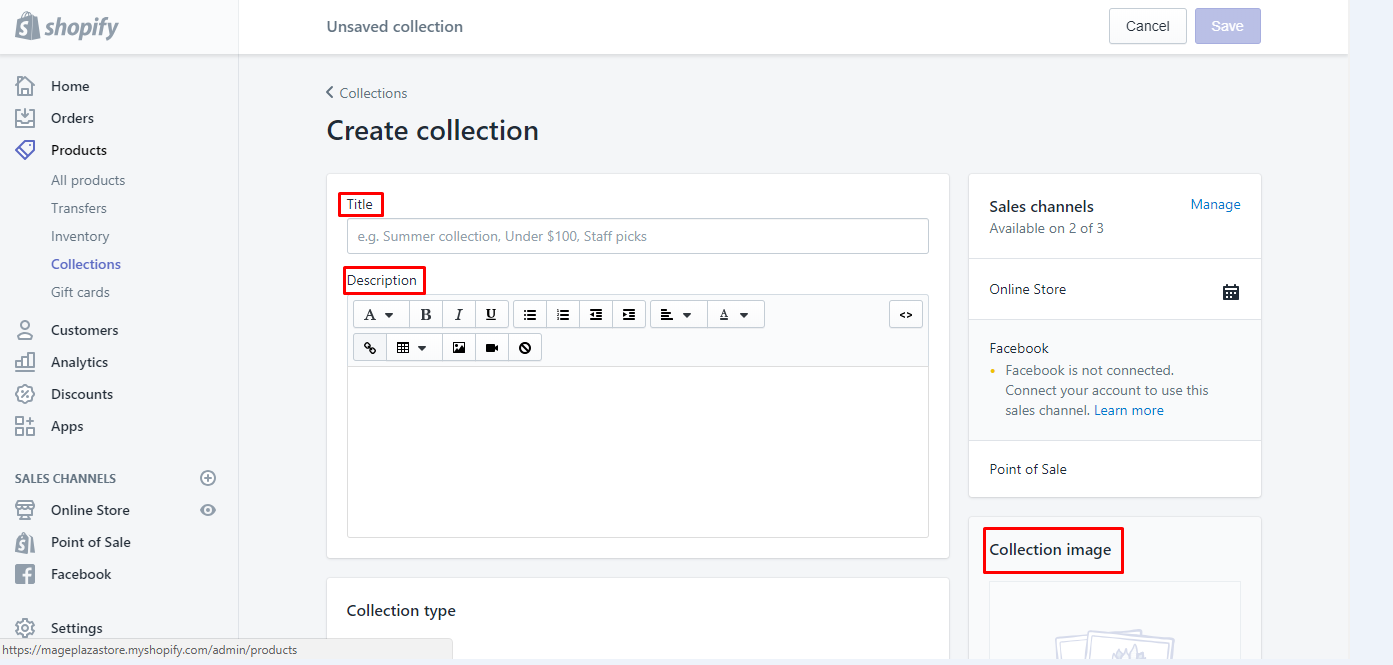This screenshot has width=1393, height=665.
Task: Click inside the Description text area
Action: (x=638, y=451)
